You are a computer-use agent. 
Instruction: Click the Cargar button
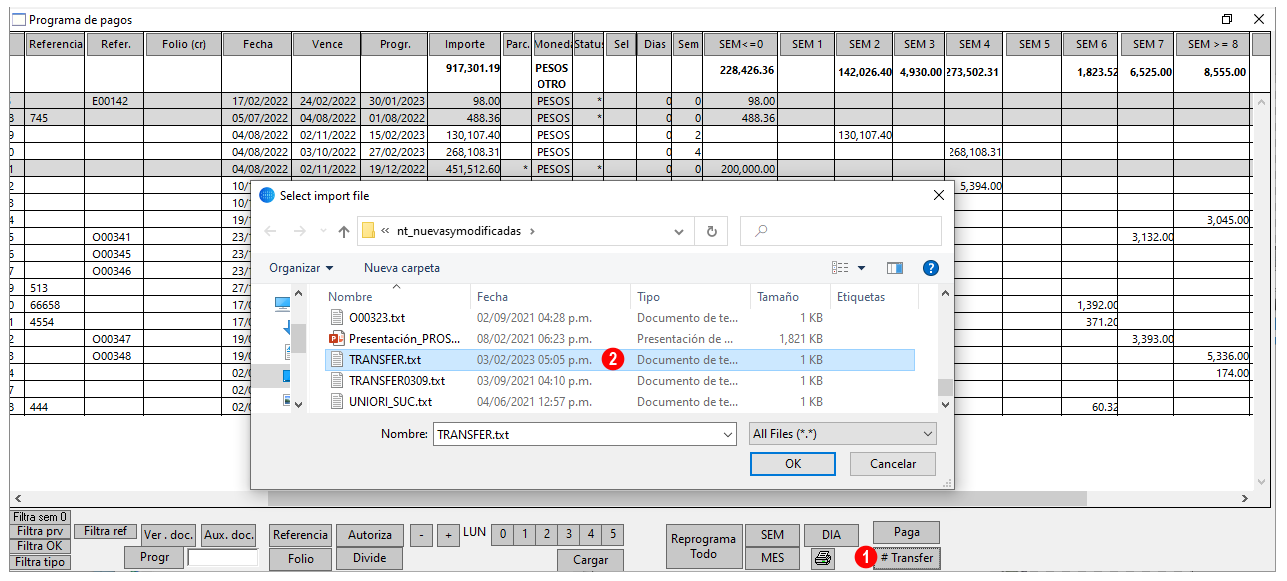click(x=590, y=560)
